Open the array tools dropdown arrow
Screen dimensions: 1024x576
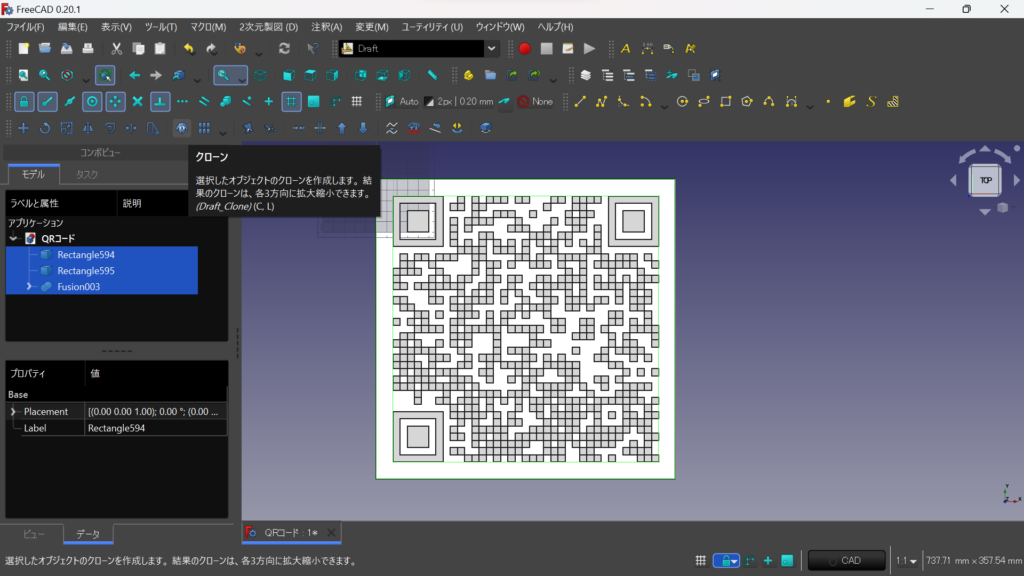[x=223, y=131]
